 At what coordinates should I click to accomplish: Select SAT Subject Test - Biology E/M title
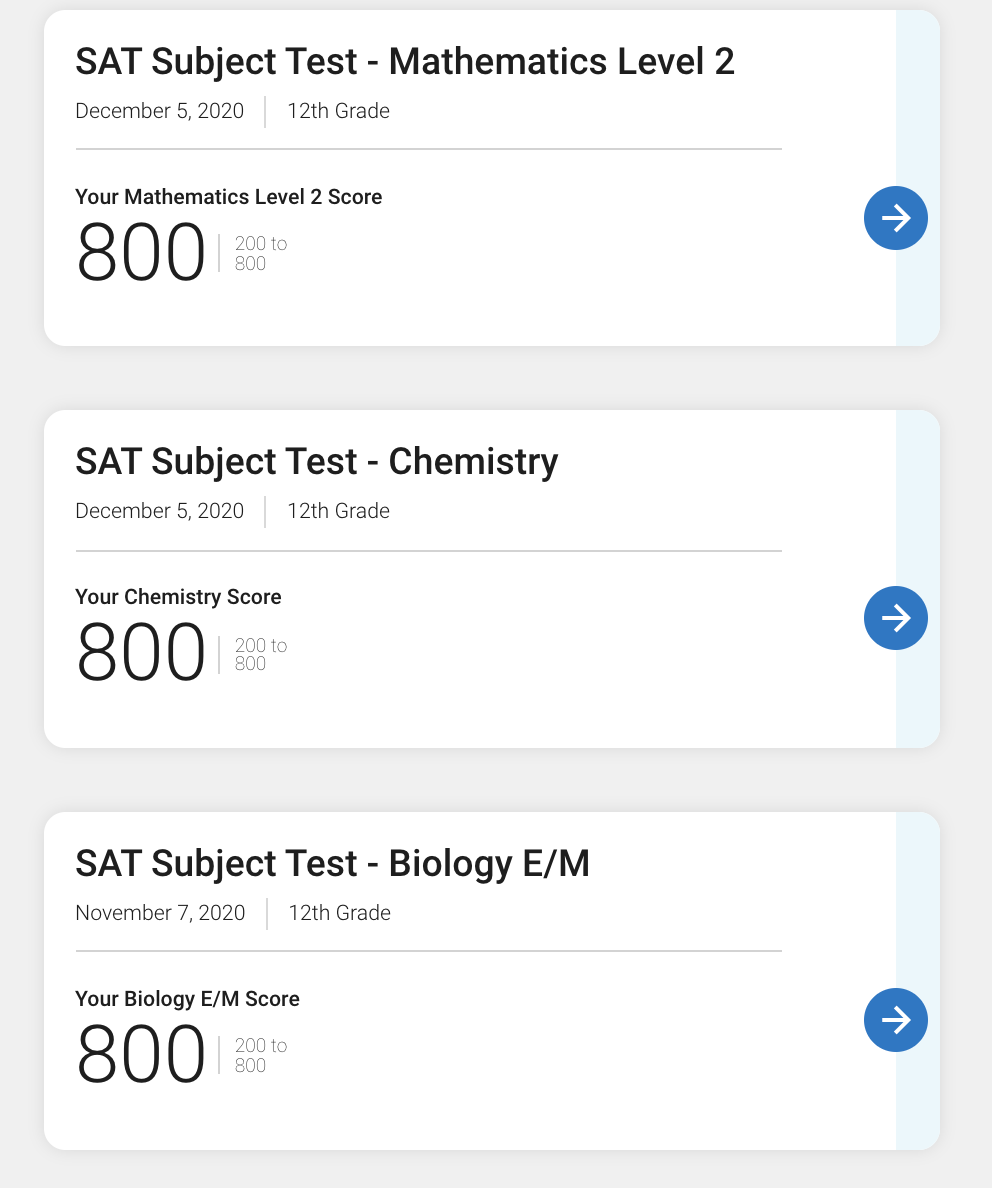pos(332,864)
